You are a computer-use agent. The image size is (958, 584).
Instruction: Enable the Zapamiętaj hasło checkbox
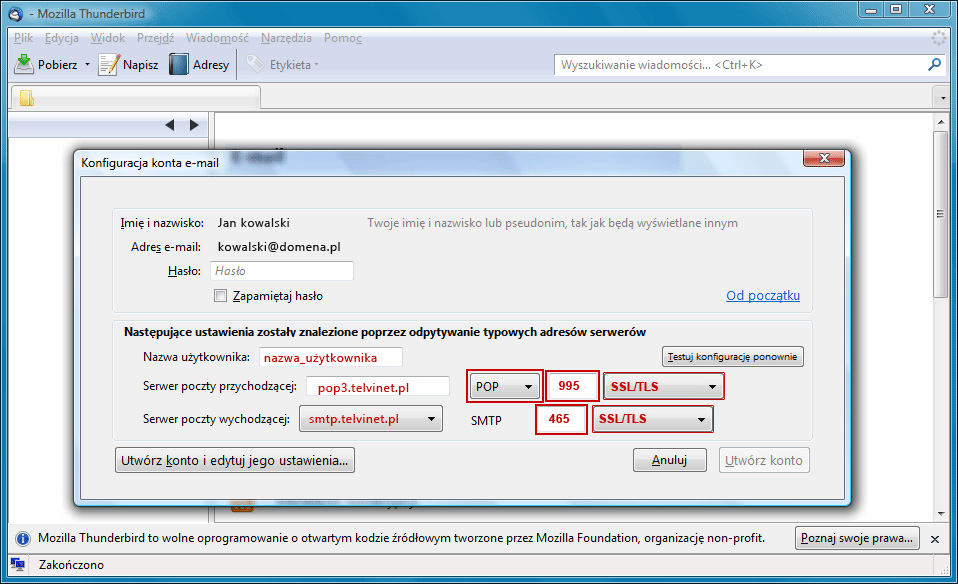click(x=221, y=296)
